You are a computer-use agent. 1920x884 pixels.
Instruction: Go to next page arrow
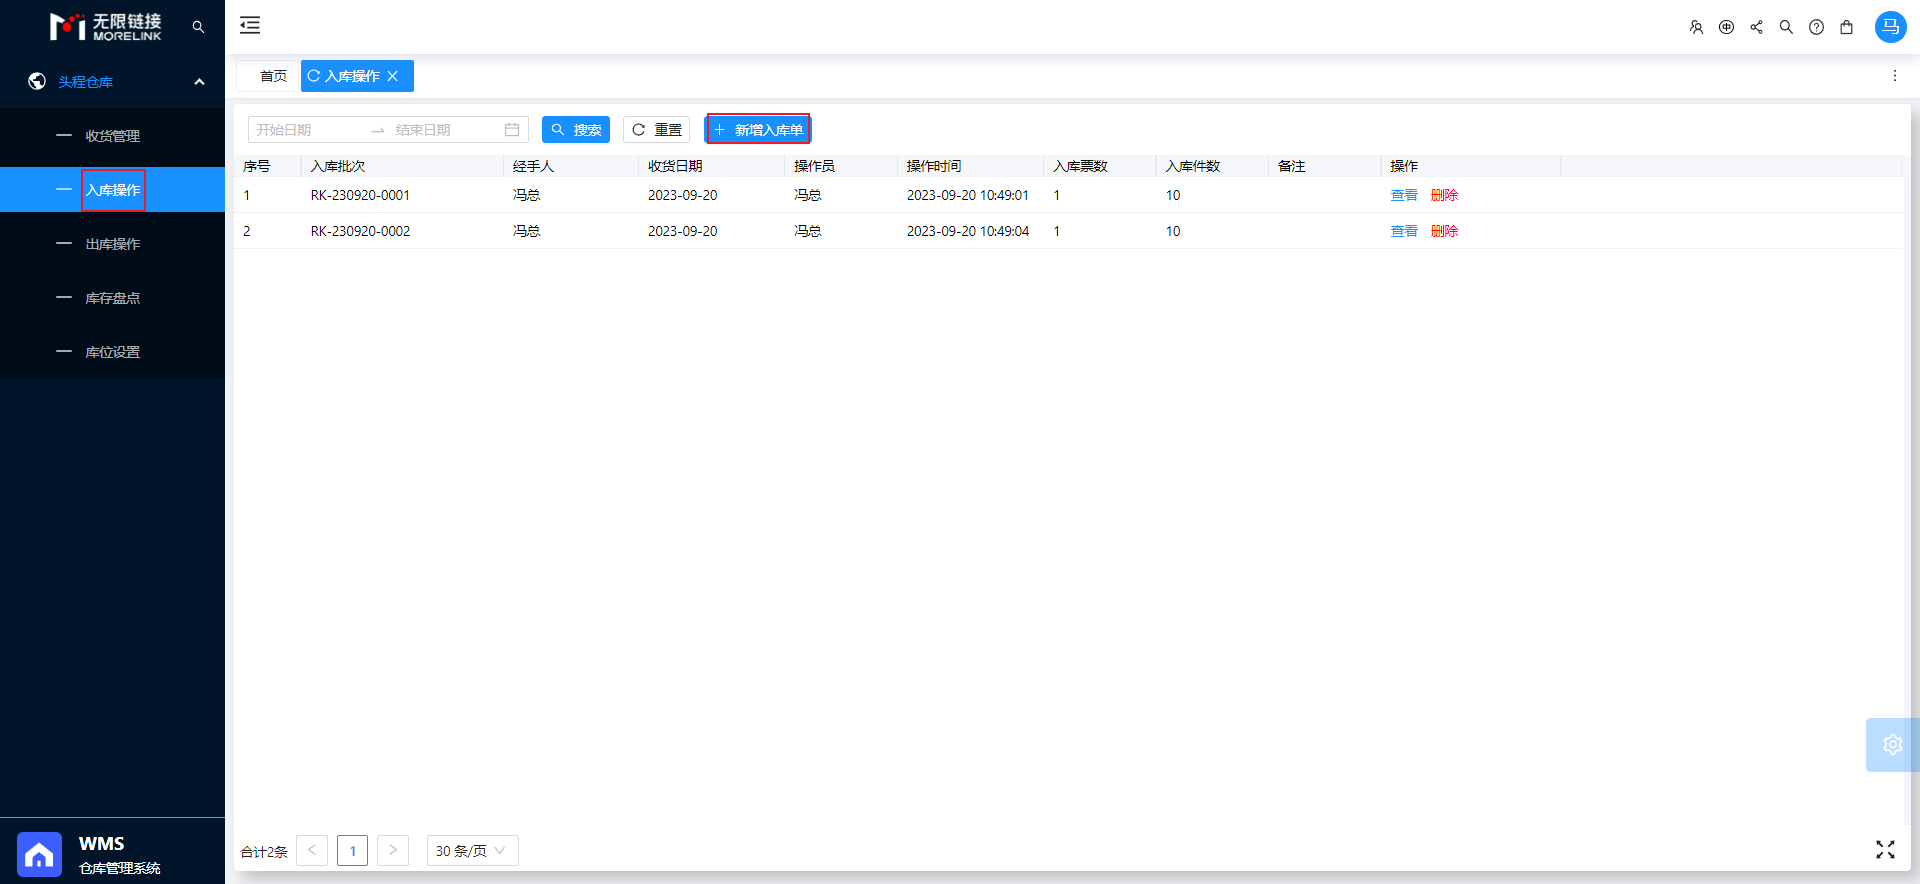(x=393, y=851)
